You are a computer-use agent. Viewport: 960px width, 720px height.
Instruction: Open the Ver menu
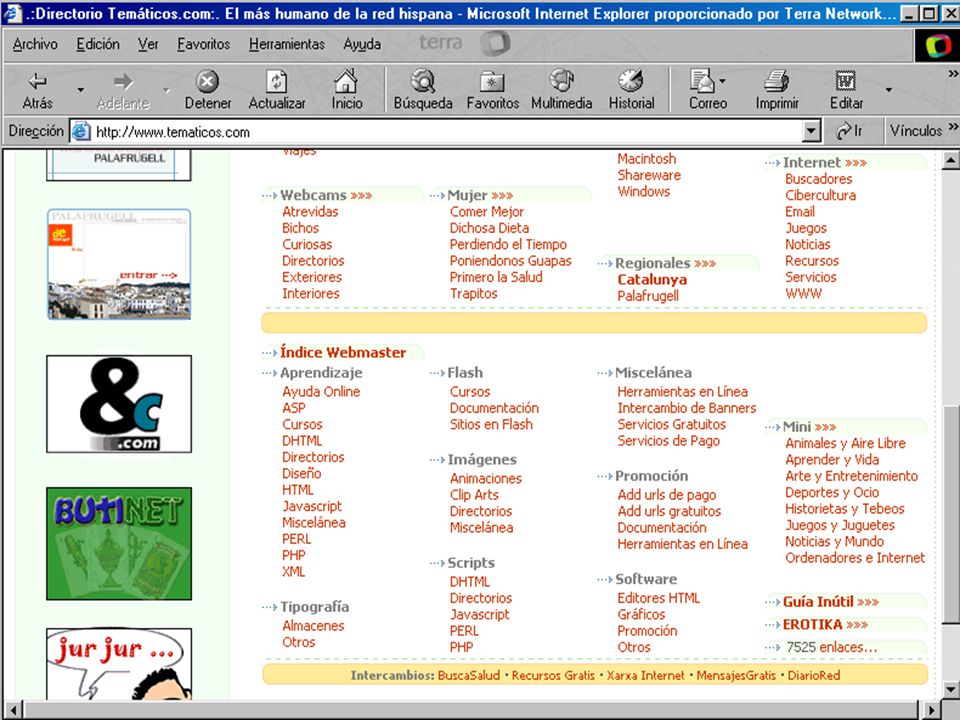(x=148, y=44)
